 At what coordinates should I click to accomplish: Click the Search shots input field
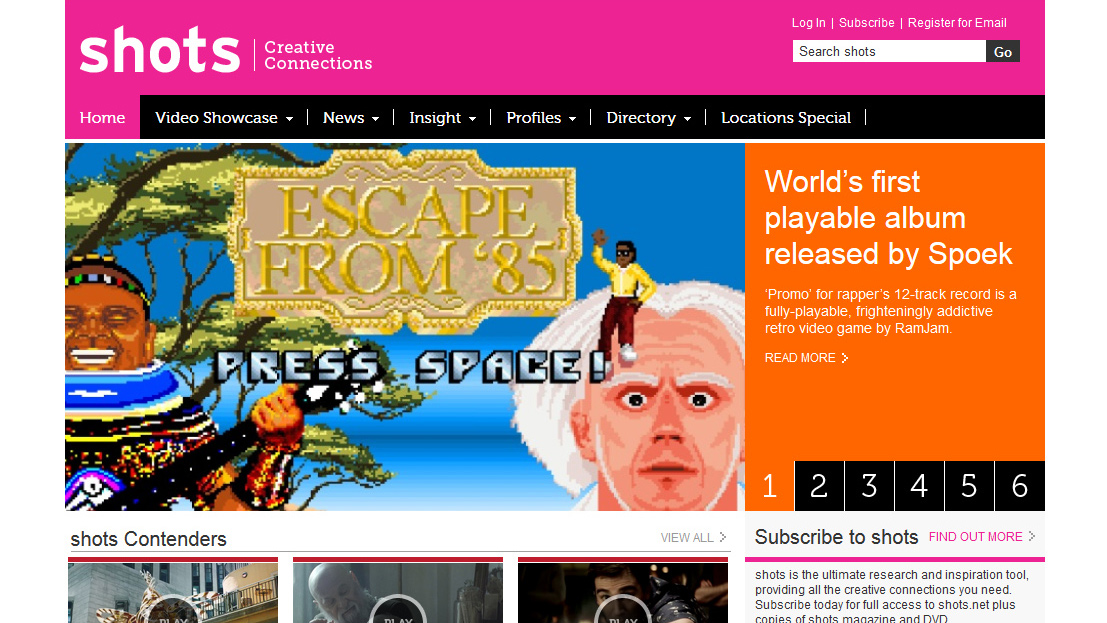[889, 52]
